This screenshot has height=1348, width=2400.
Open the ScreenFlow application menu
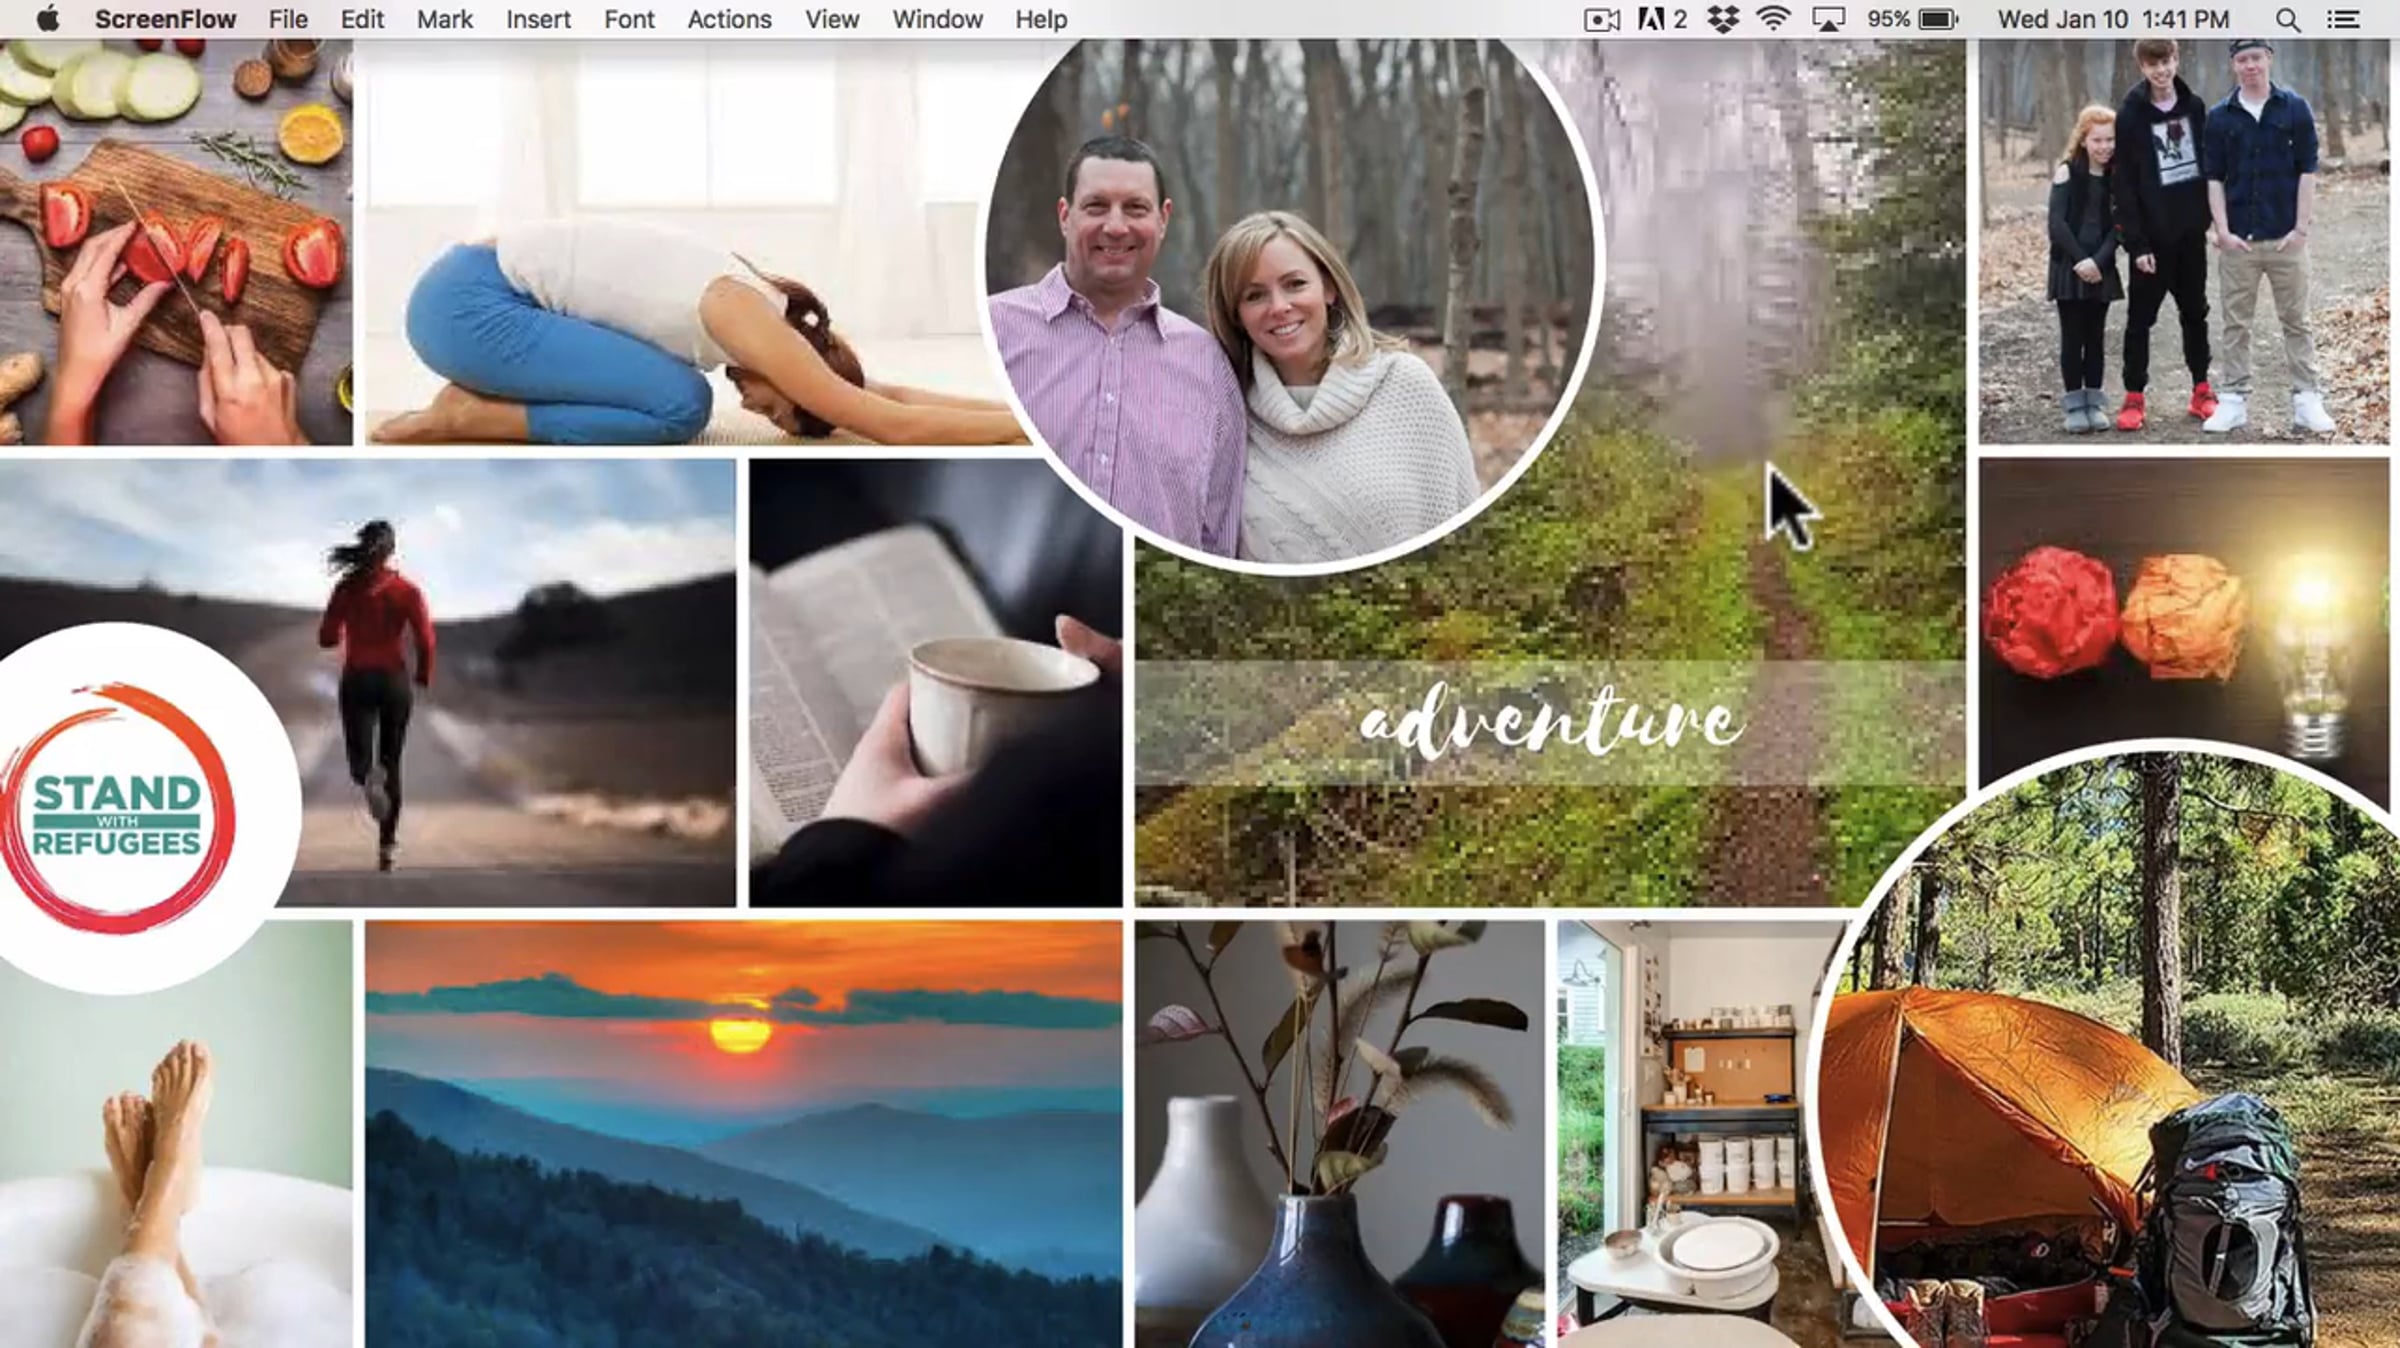coord(165,20)
